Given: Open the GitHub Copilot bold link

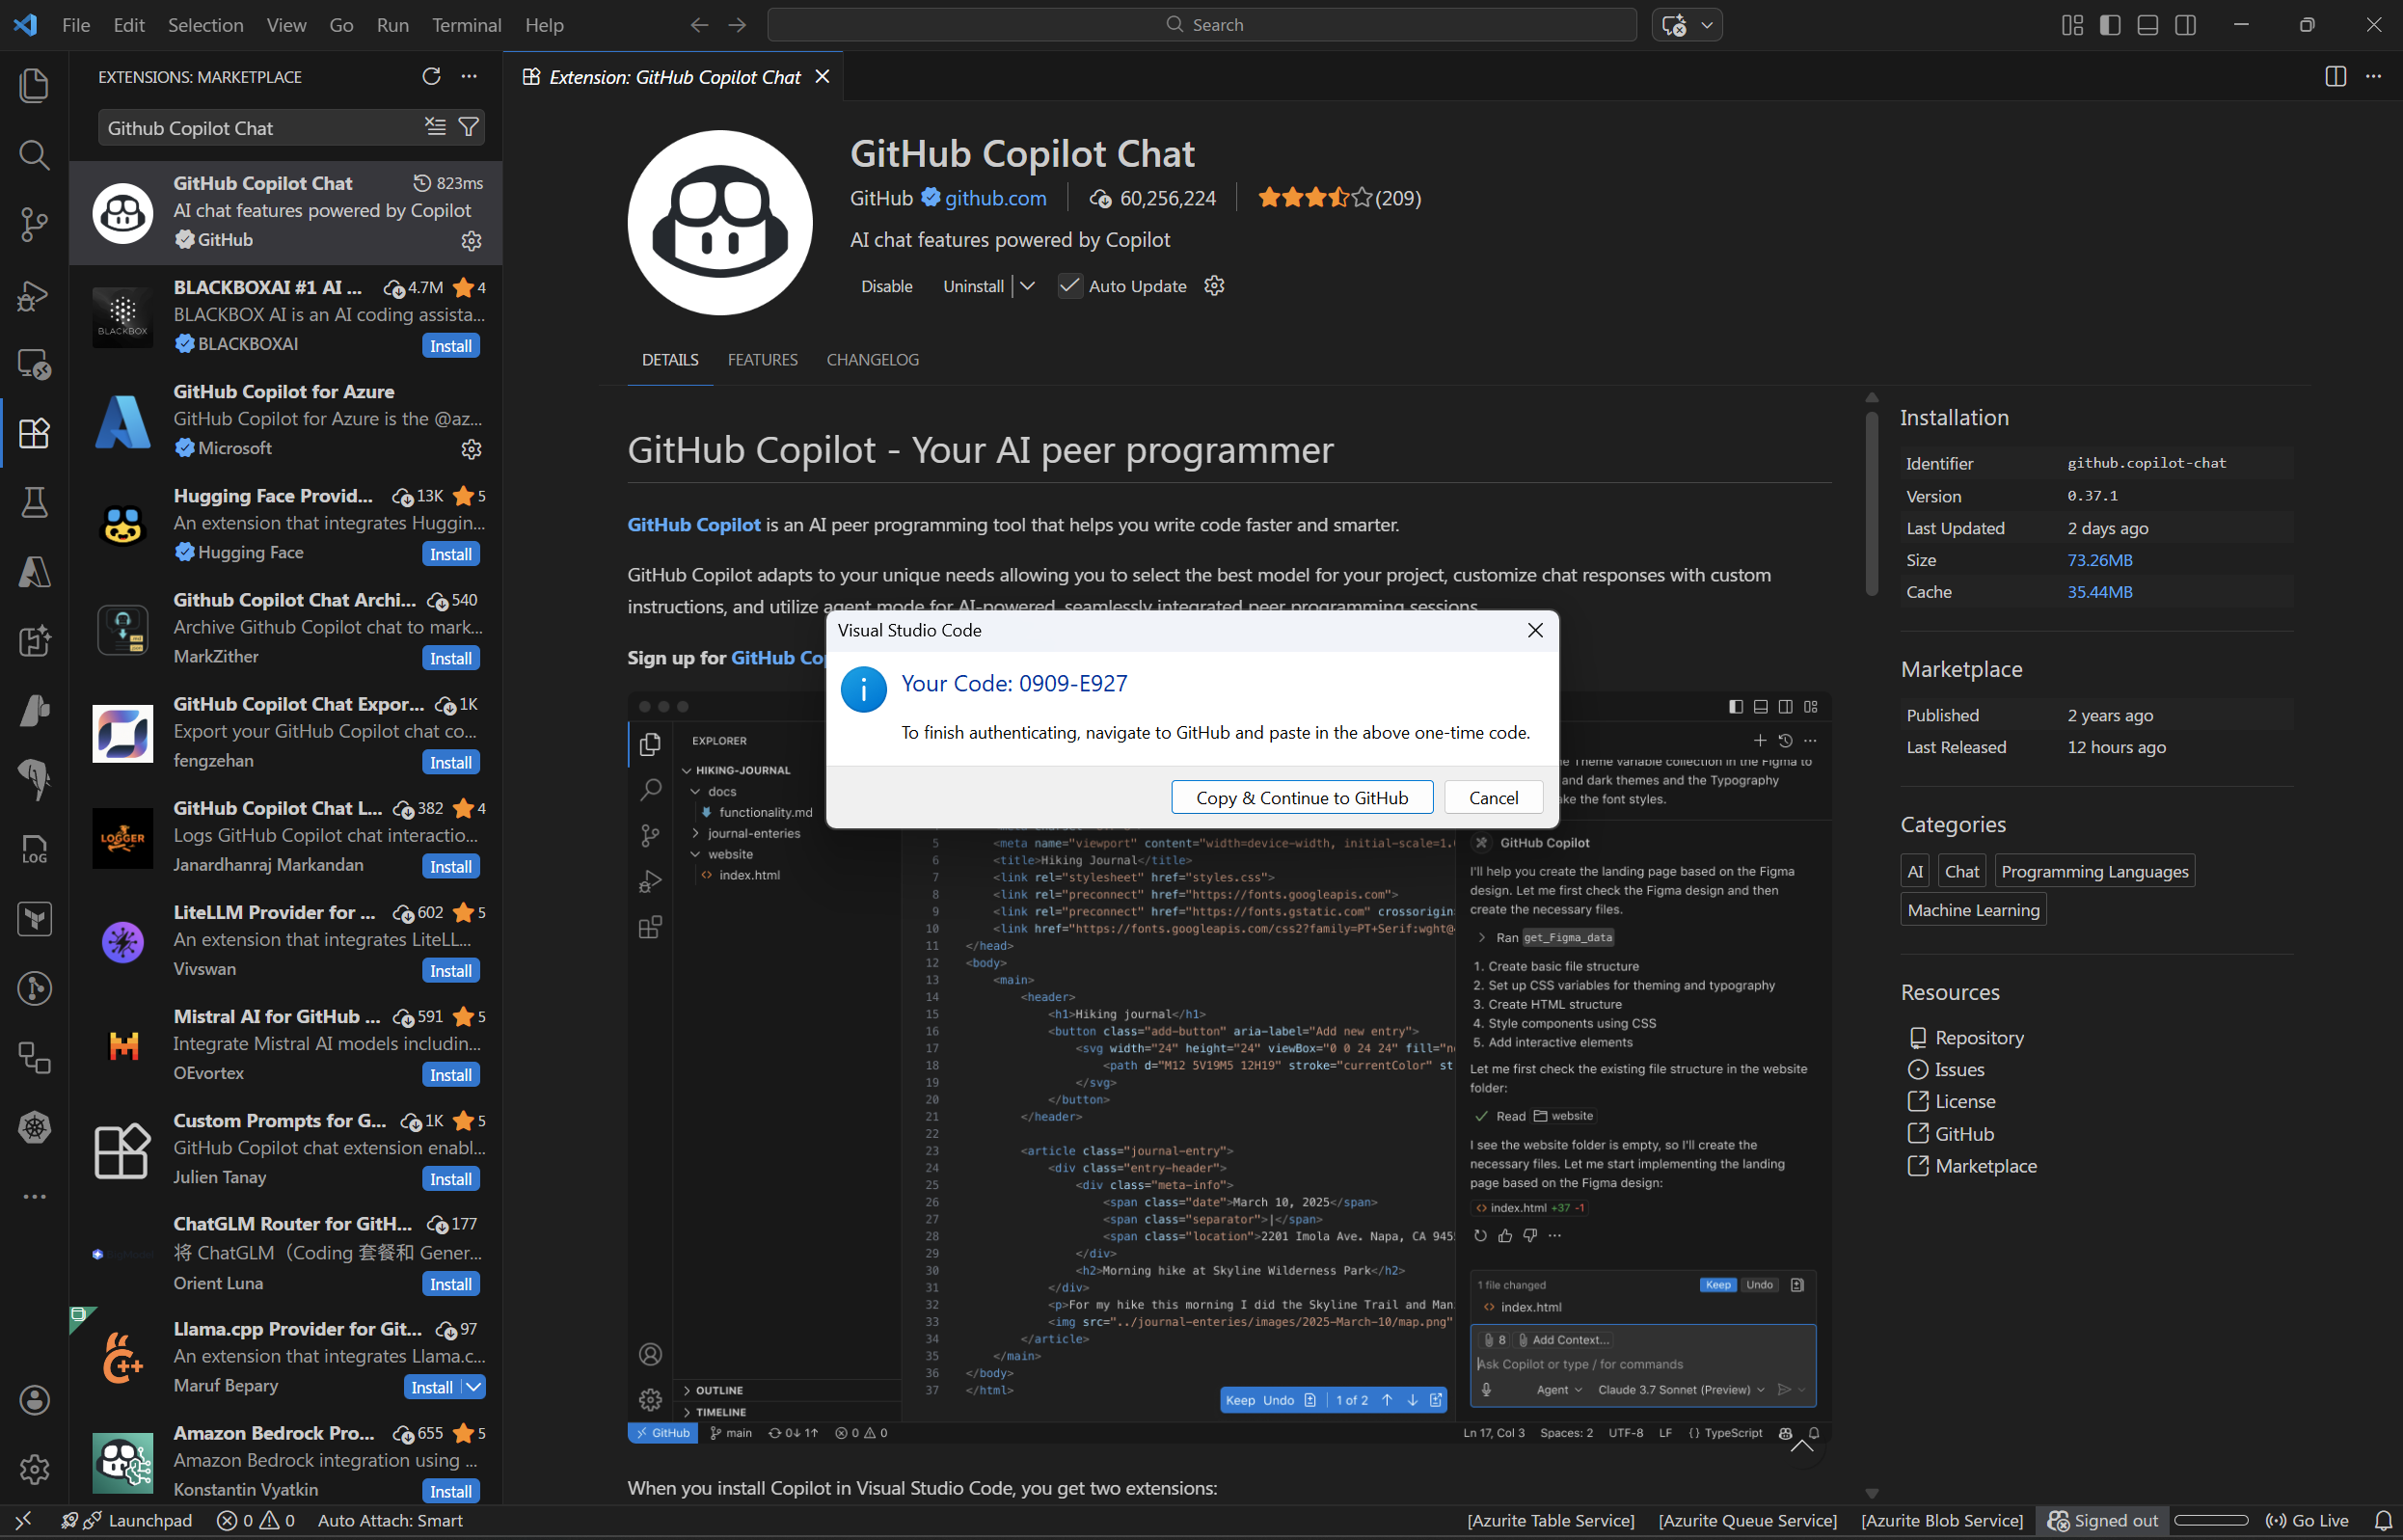Looking at the screenshot, I should pos(694,525).
